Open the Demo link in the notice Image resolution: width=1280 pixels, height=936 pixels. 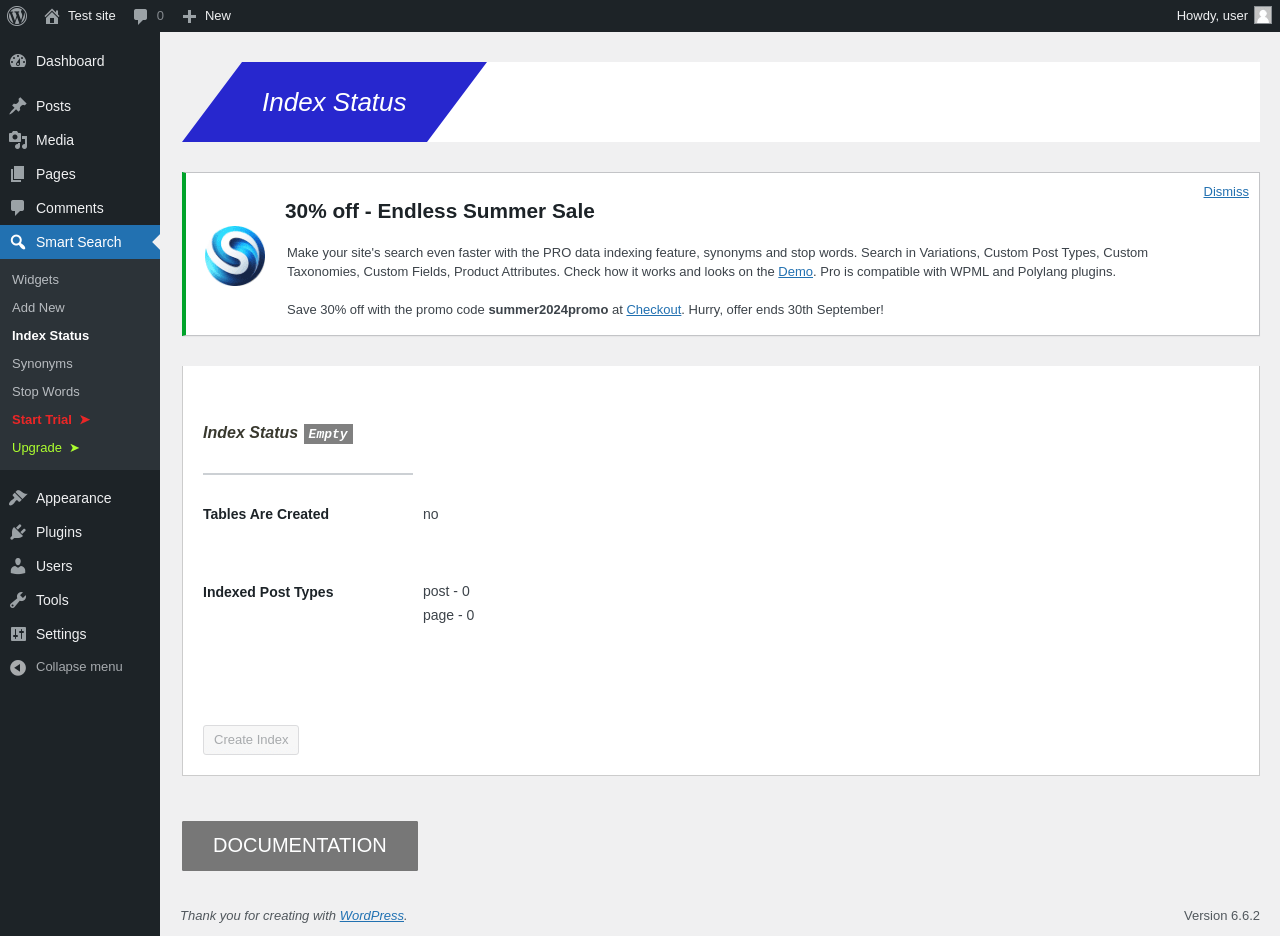pos(795,272)
